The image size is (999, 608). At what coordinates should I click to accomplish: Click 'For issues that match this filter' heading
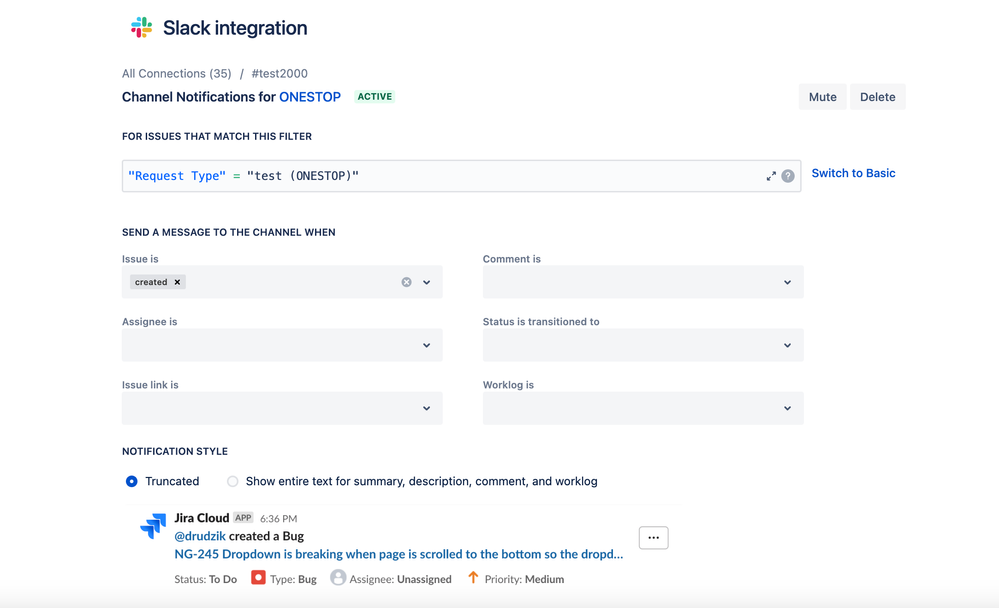click(x=217, y=136)
